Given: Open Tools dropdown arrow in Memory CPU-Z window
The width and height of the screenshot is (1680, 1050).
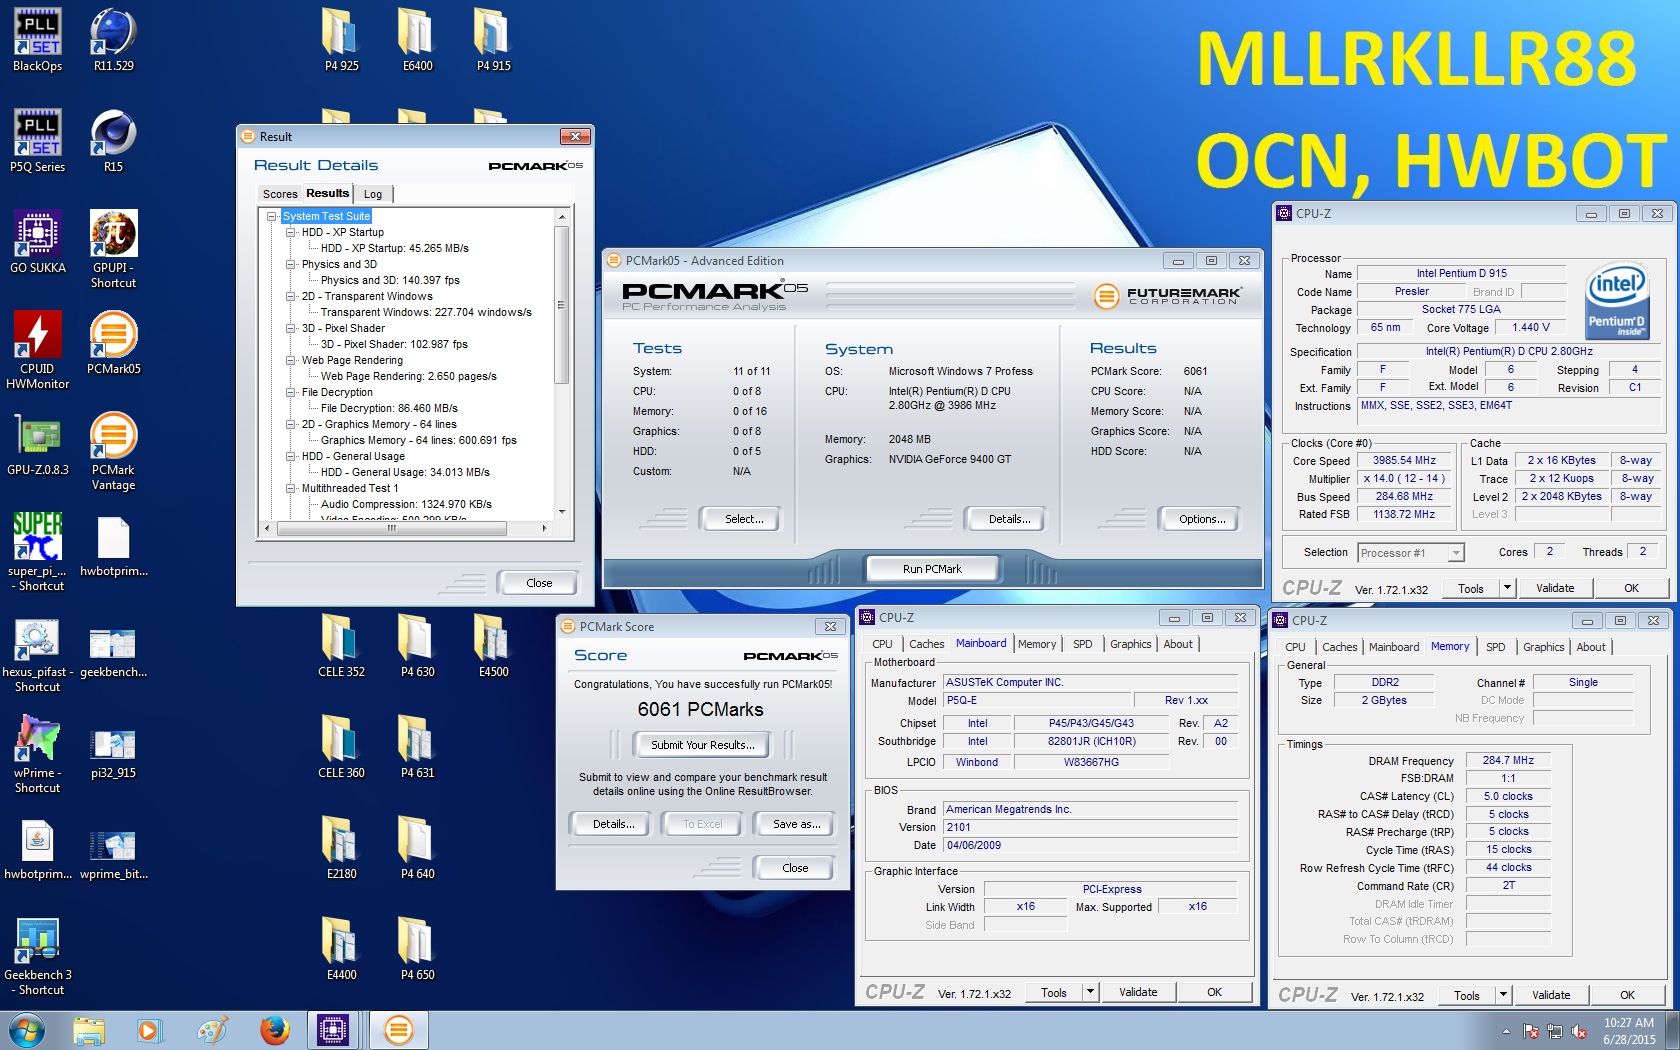Looking at the screenshot, I should (x=1503, y=995).
